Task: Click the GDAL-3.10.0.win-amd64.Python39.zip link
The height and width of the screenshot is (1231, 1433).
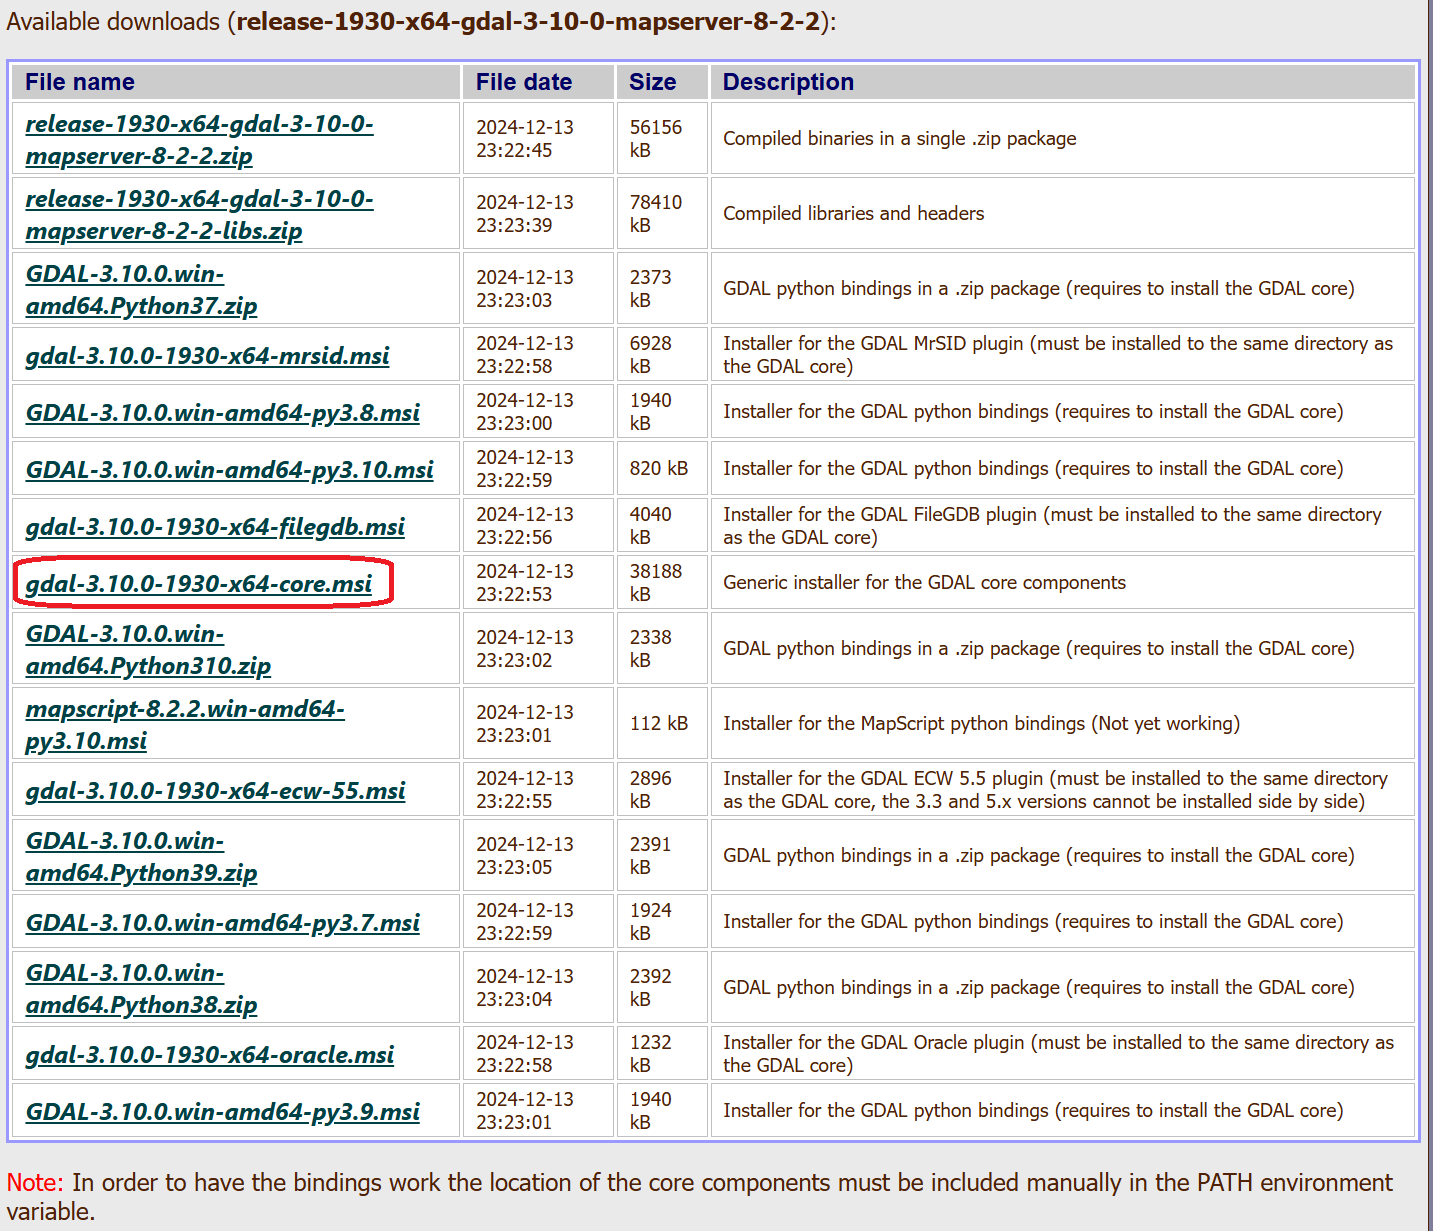Action: 141,857
